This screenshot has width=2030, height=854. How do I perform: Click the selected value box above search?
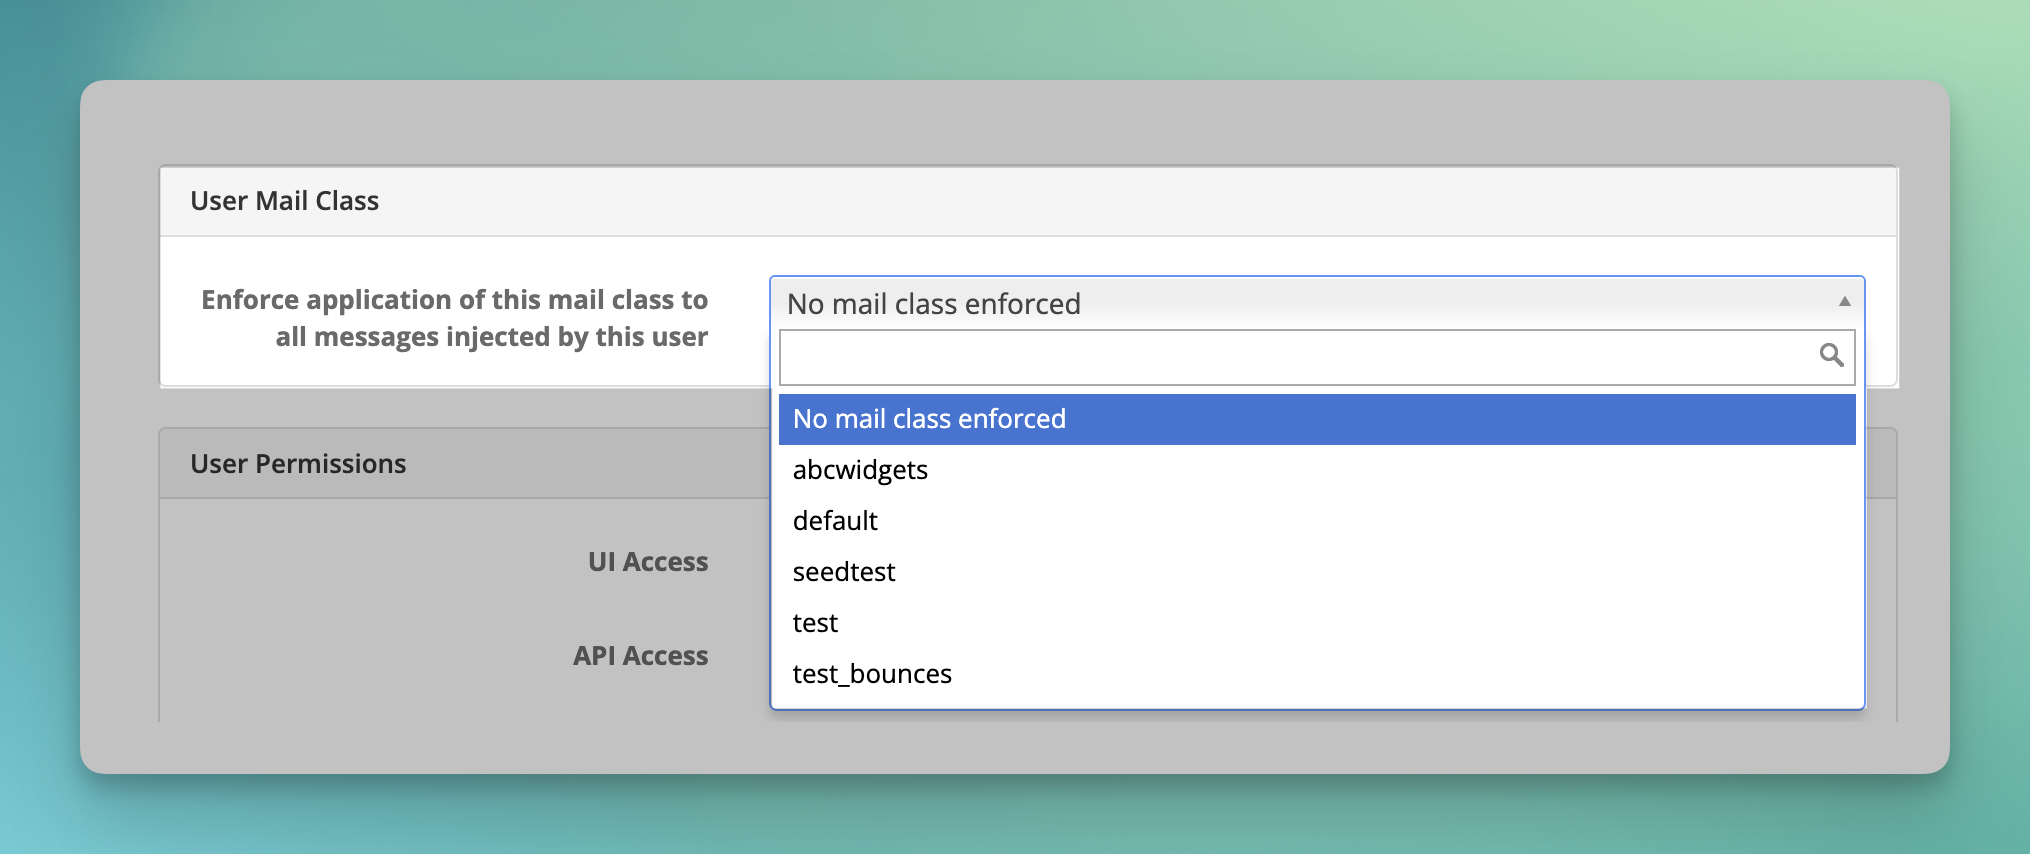click(1300, 303)
